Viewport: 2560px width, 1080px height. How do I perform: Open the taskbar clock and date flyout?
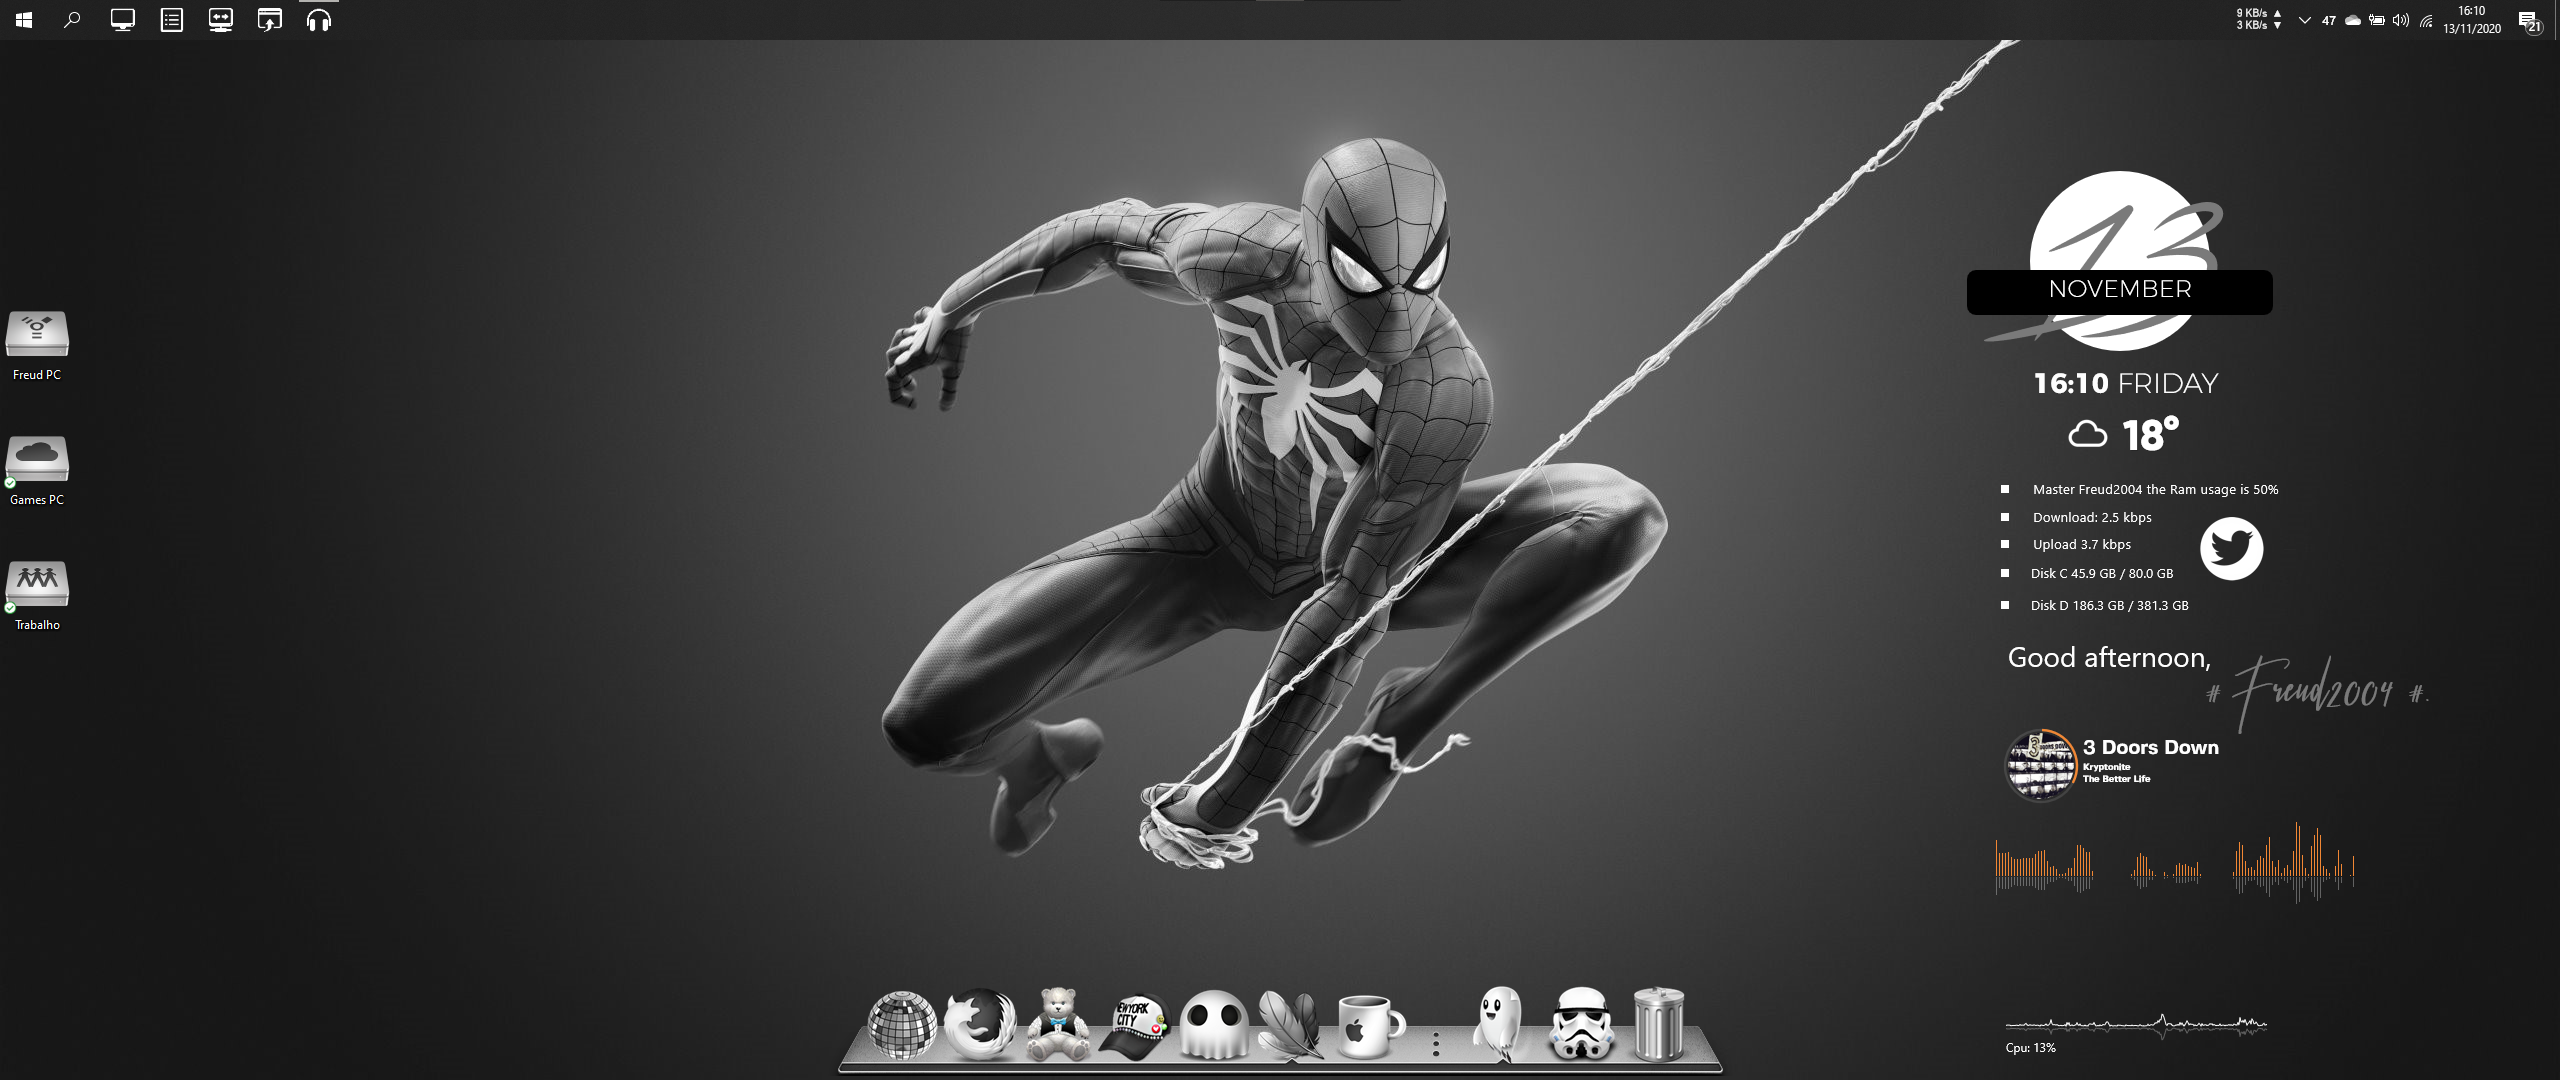(2471, 20)
